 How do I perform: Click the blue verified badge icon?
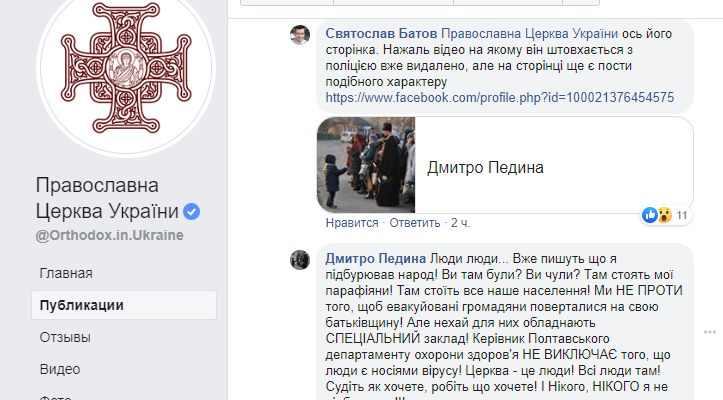point(191,212)
